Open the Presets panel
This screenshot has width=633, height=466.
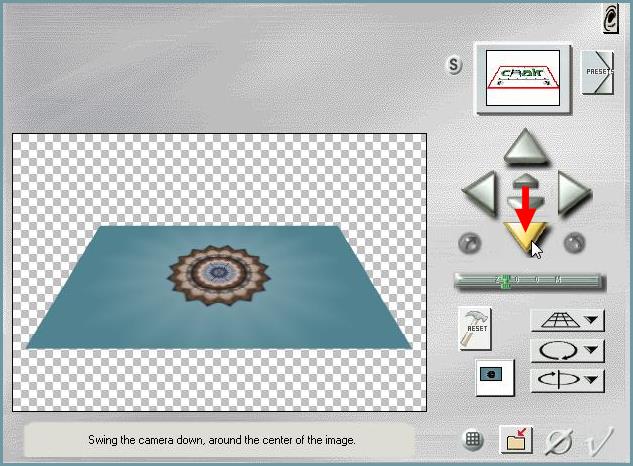point(597,71)
